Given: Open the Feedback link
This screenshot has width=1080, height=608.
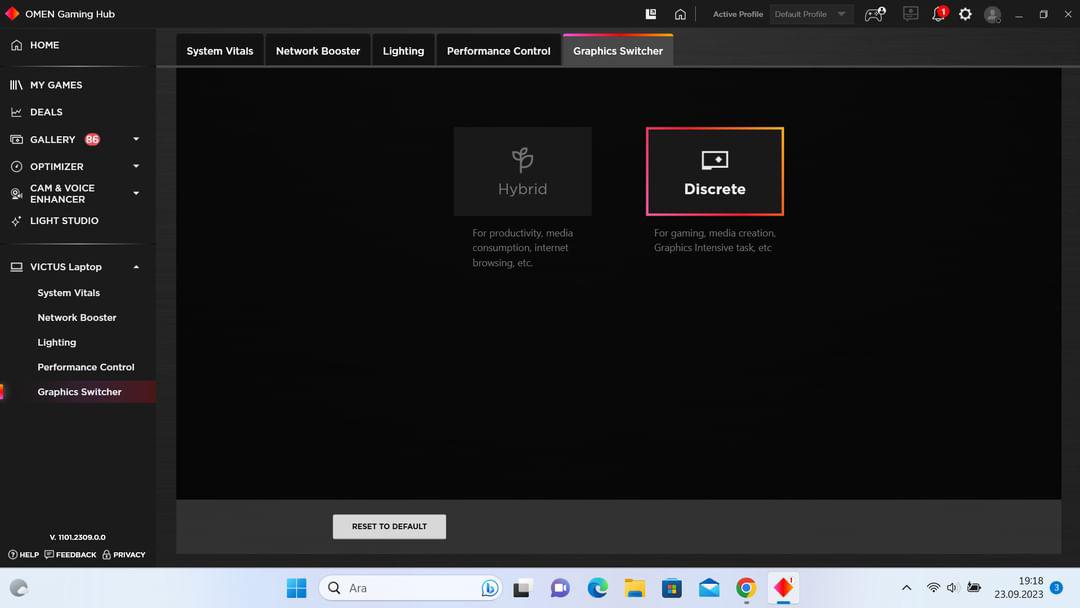Looking at the screenshot, I should tap(70, 554).
